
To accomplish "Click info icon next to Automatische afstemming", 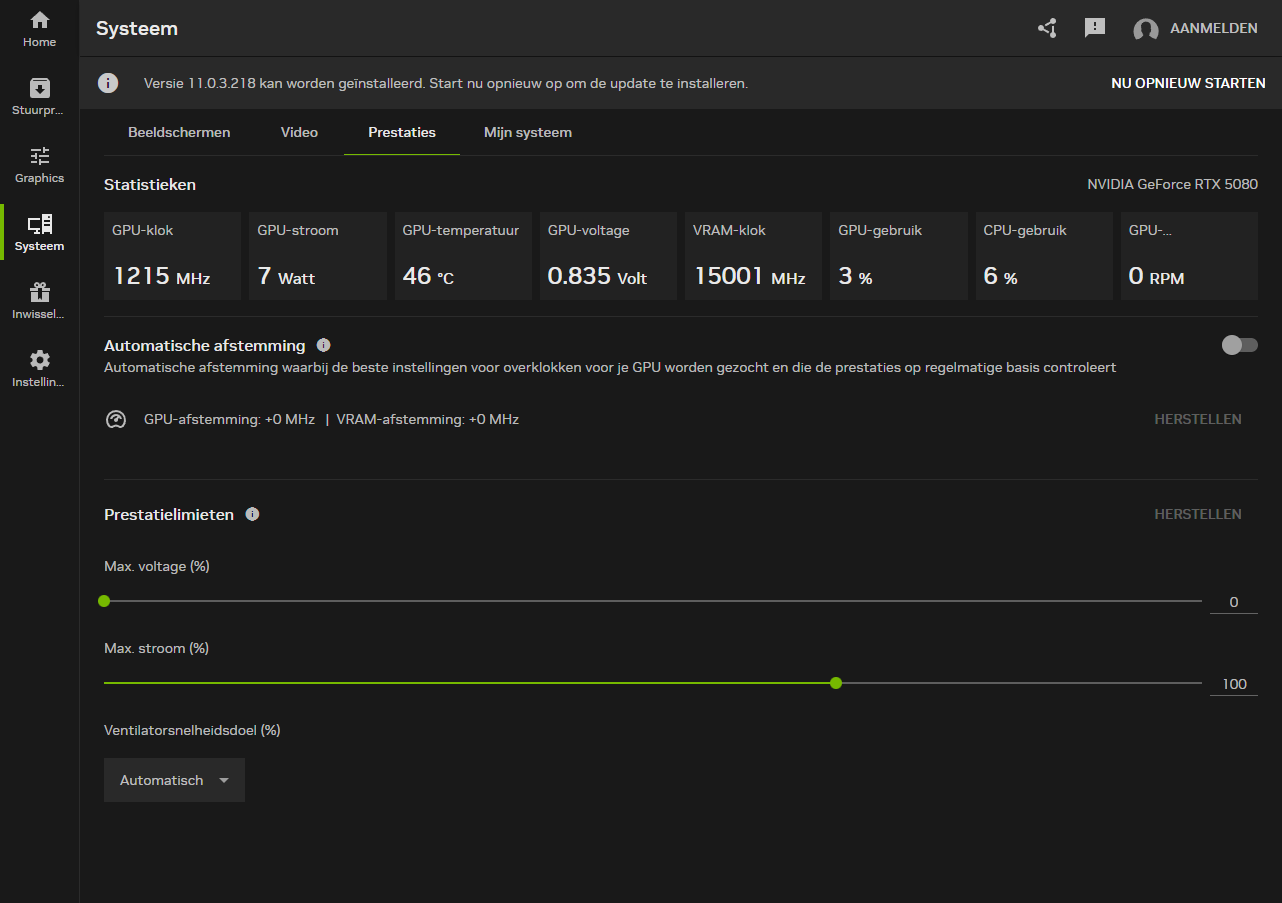I will pyautogui.click(x=323, y=345).
